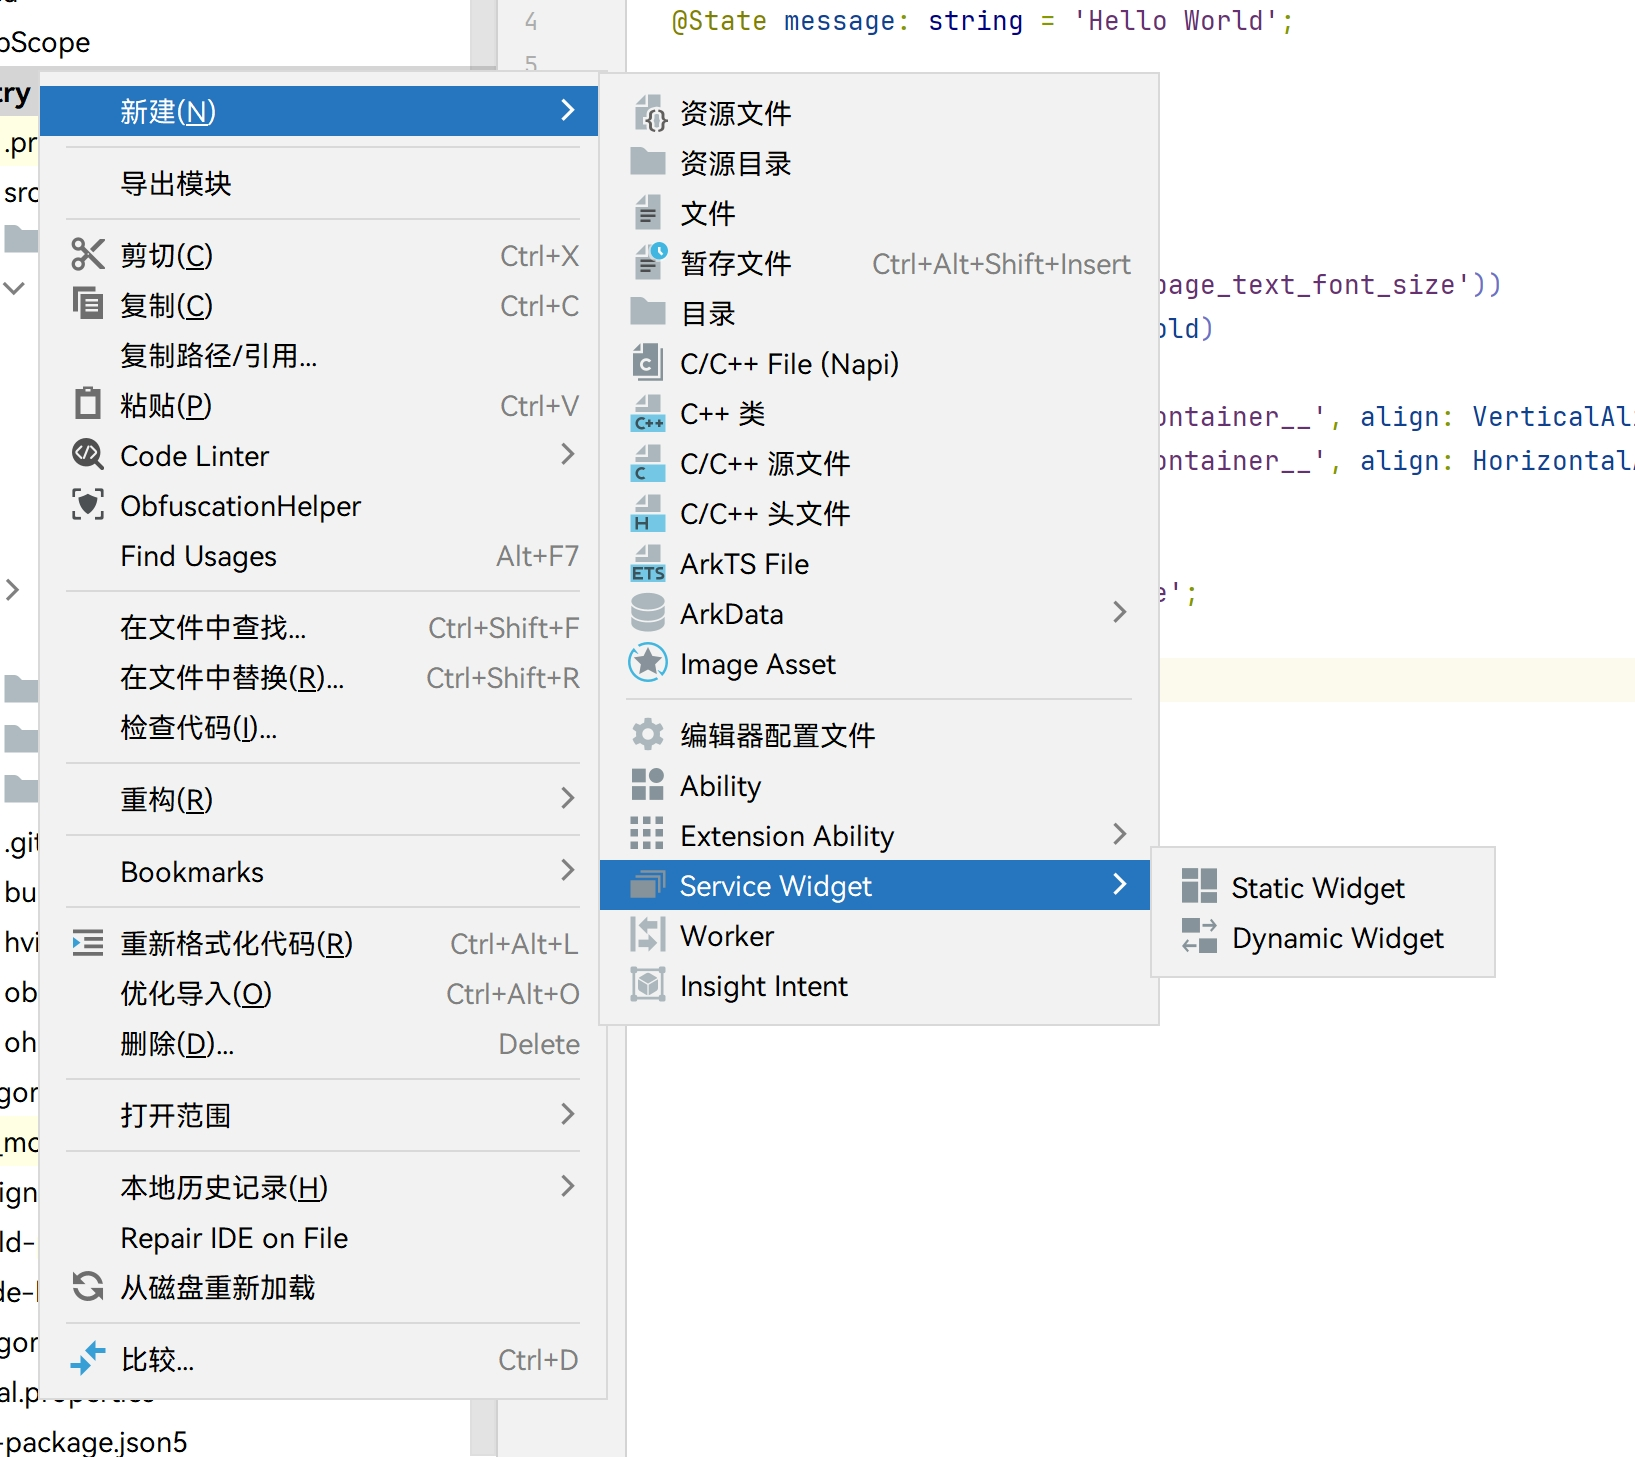
Task: Click the Image Asset star icon
Action: 648,663
